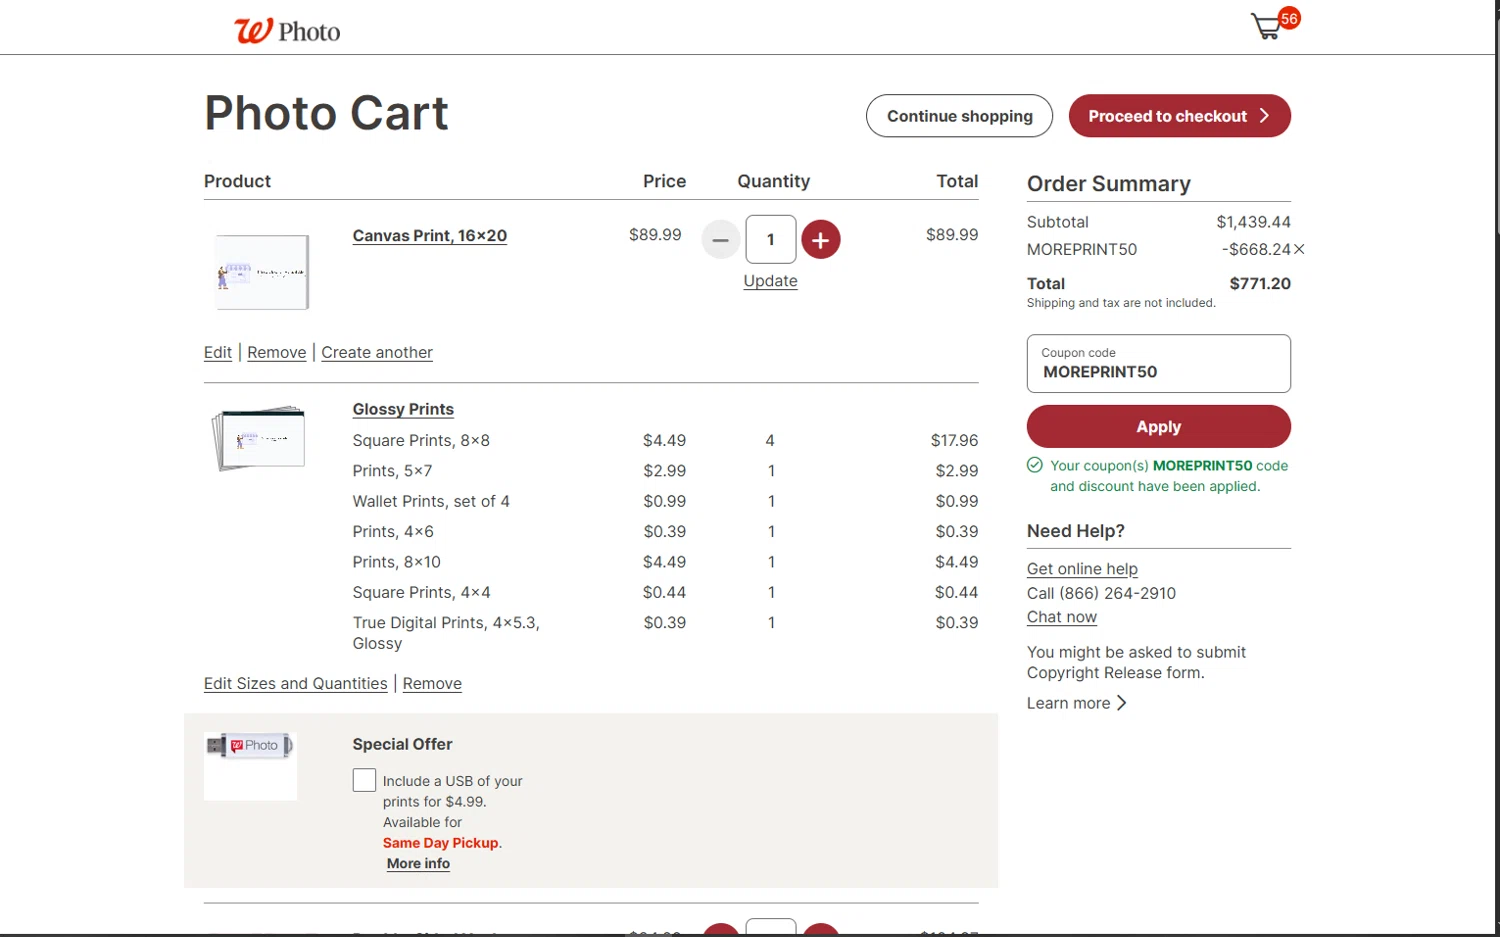Proceed to checkout

pyautogui.click(x=1179, y=116)
